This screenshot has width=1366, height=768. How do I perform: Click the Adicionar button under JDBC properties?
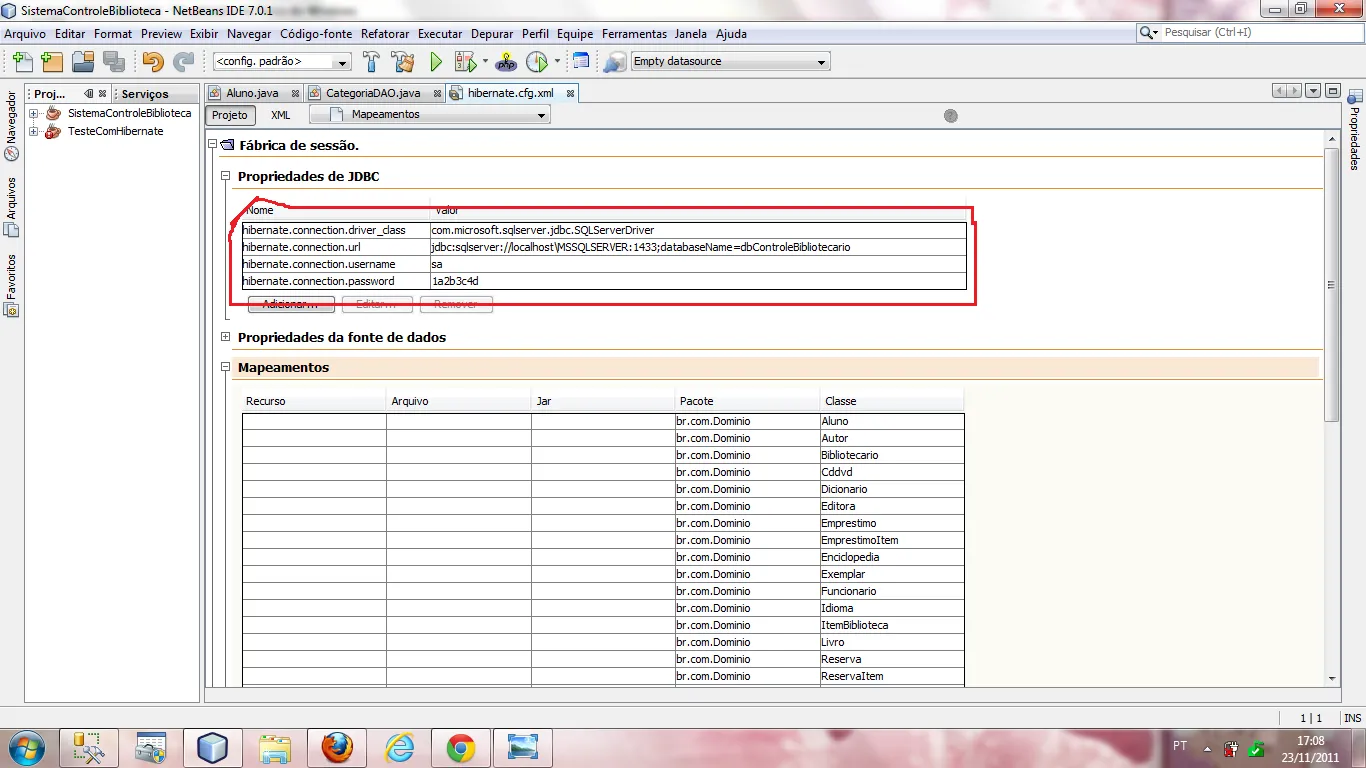[291, 304]
